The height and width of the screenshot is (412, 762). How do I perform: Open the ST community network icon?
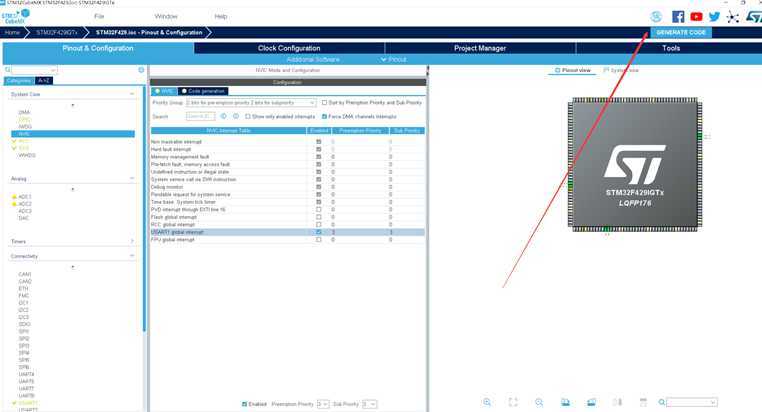click(732, 17)
